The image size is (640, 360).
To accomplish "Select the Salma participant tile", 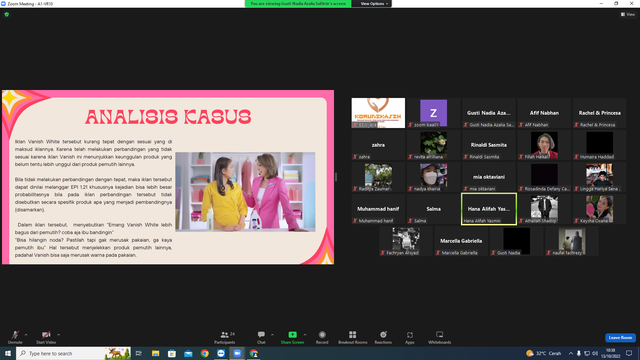I will pos(433,209).
